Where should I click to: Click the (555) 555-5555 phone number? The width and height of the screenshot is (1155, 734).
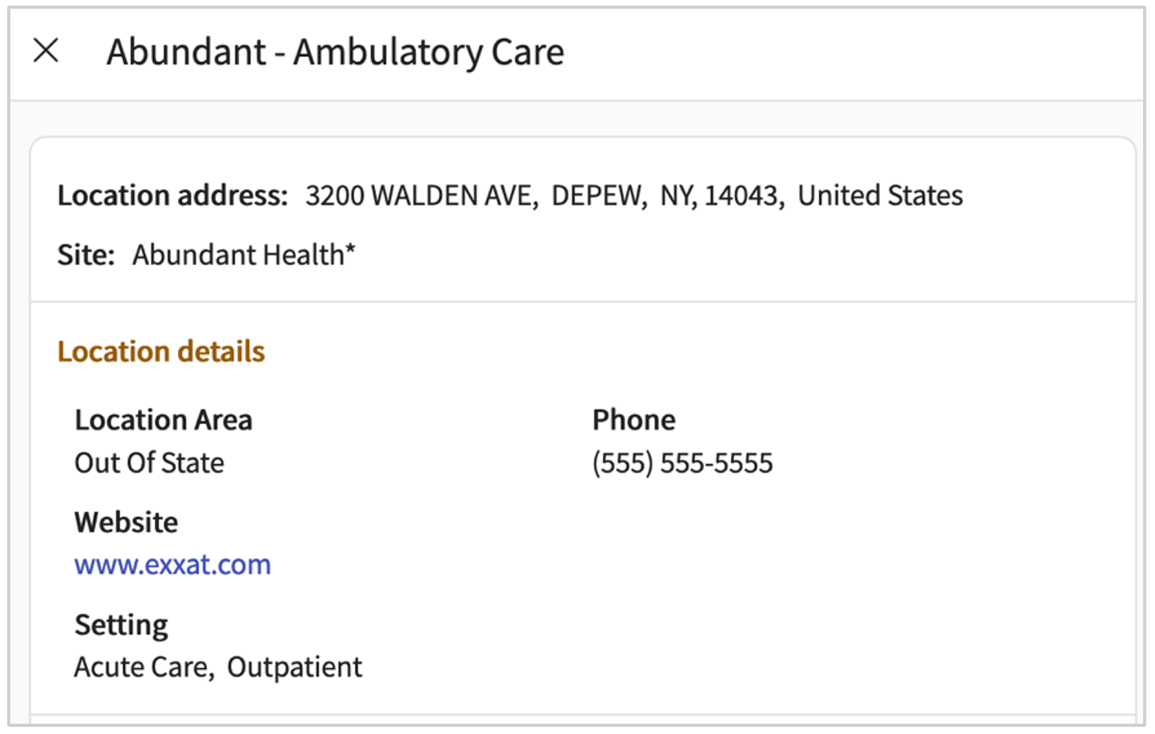coord(682,463)
